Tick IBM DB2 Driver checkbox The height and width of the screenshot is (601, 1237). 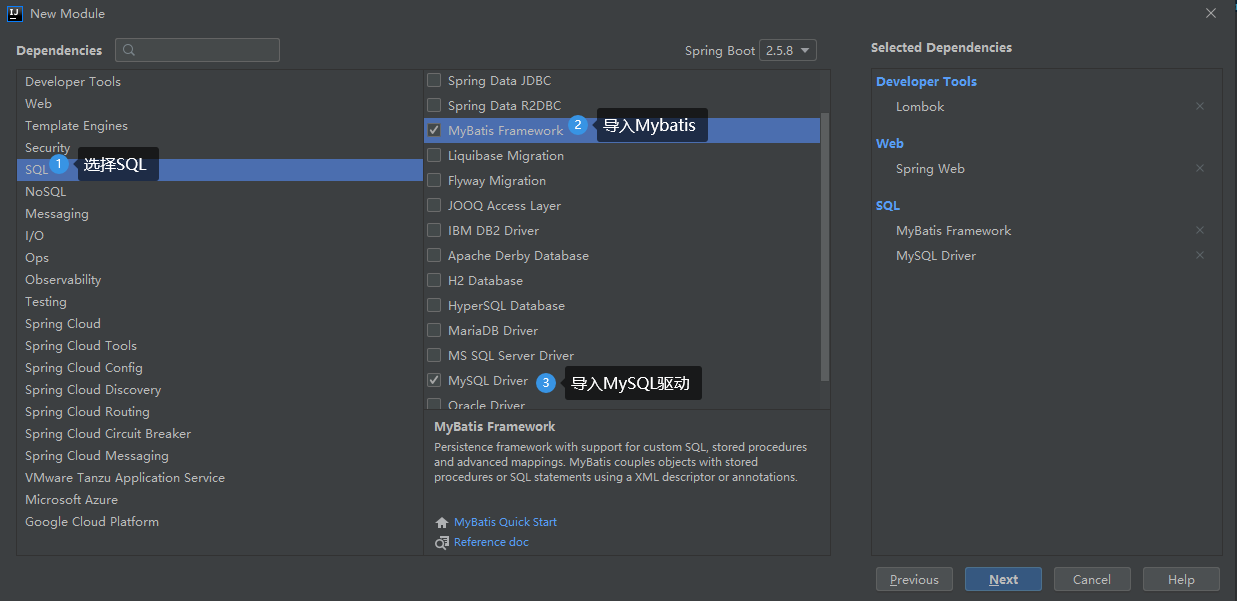(x=434, y=230)
